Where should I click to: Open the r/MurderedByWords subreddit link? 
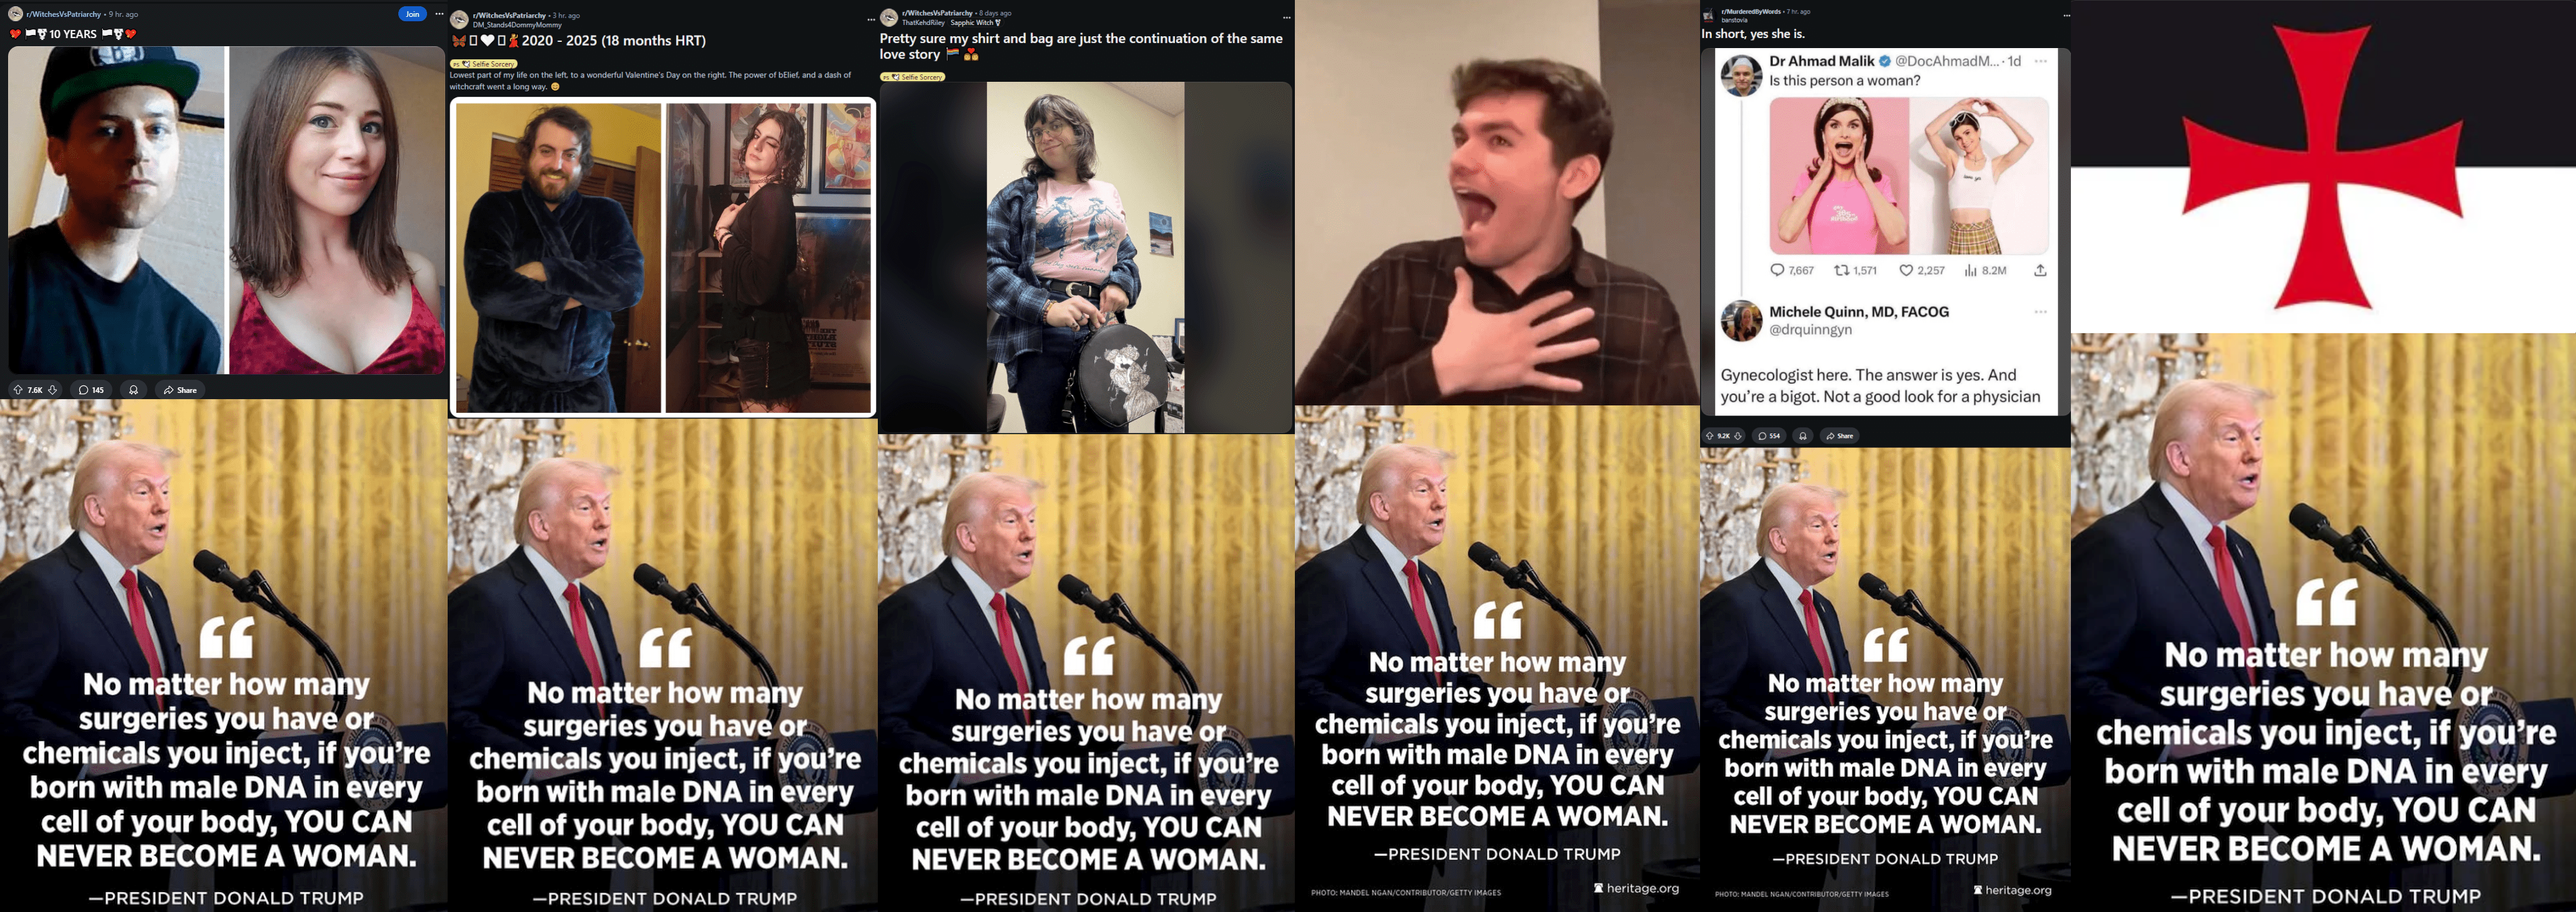coord(1752,11)
